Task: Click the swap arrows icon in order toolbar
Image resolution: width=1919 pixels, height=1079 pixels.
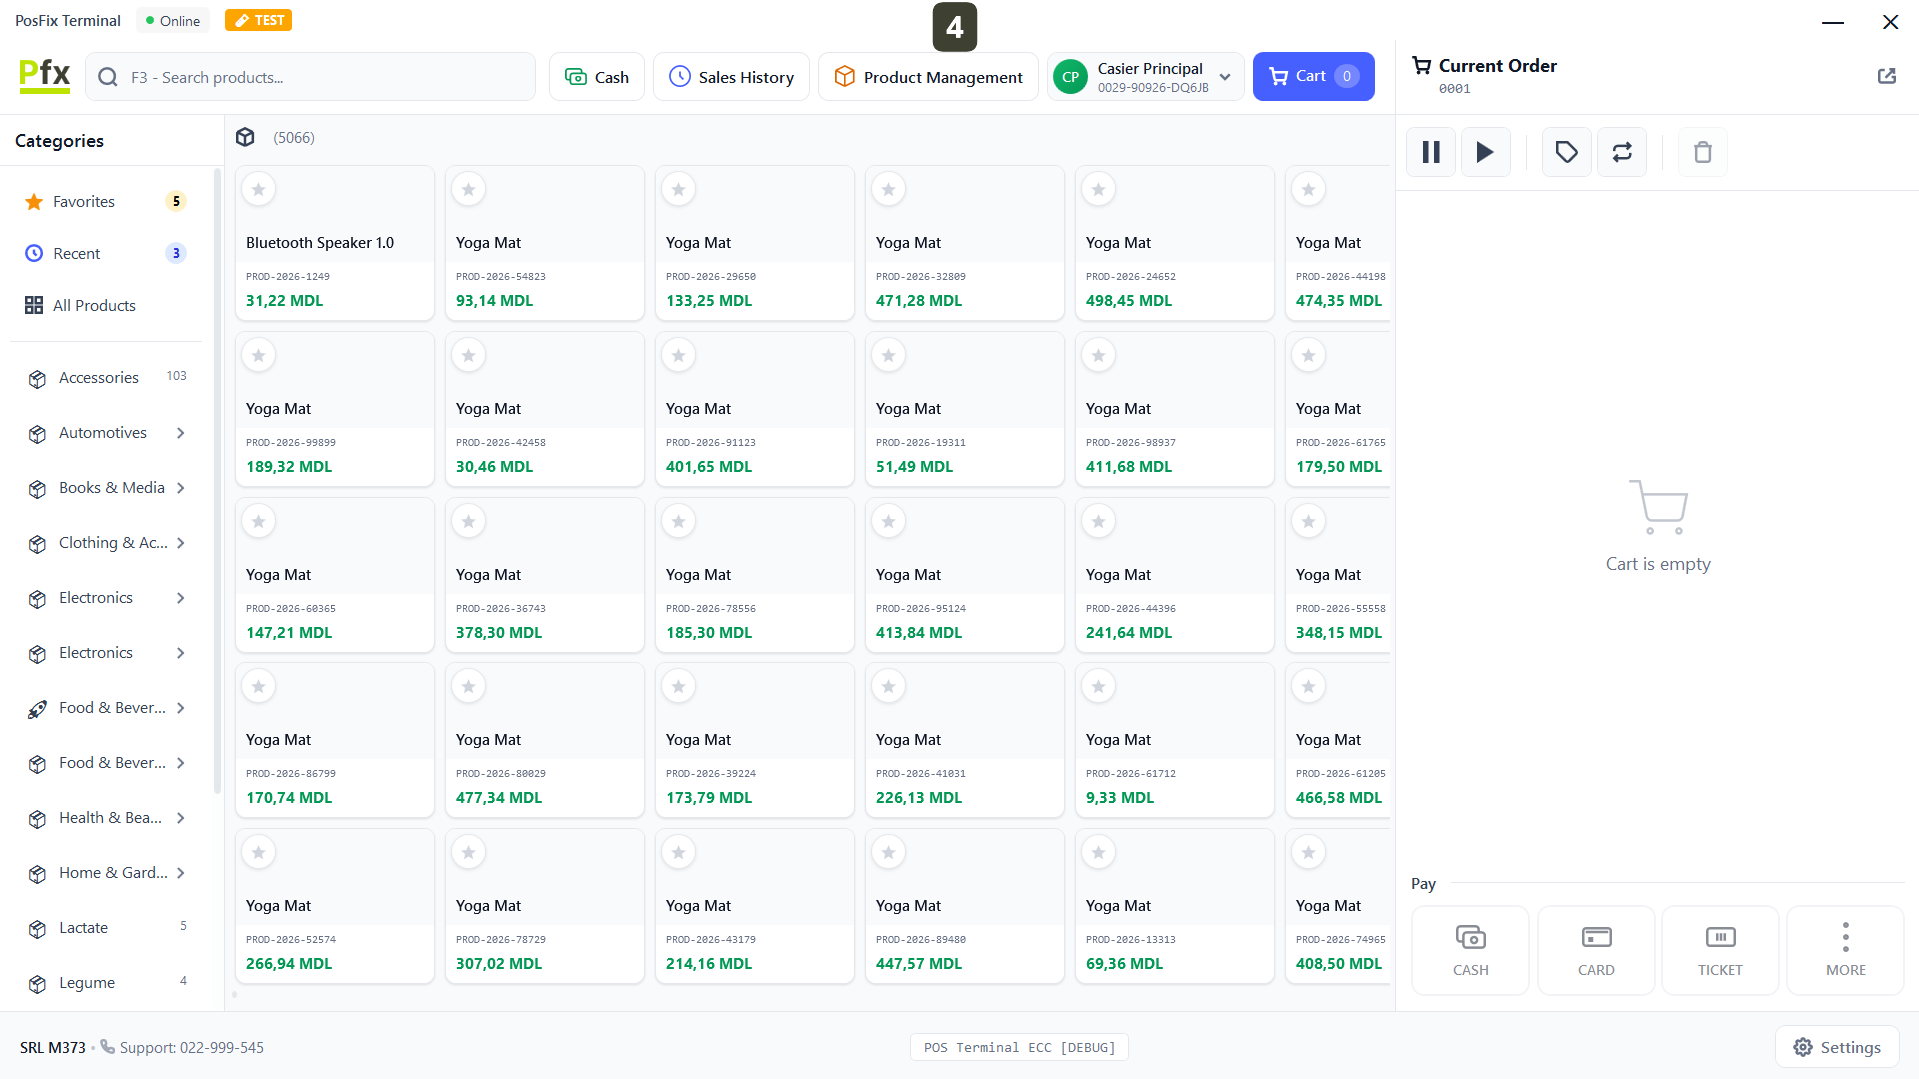Action: [1621, 152]
